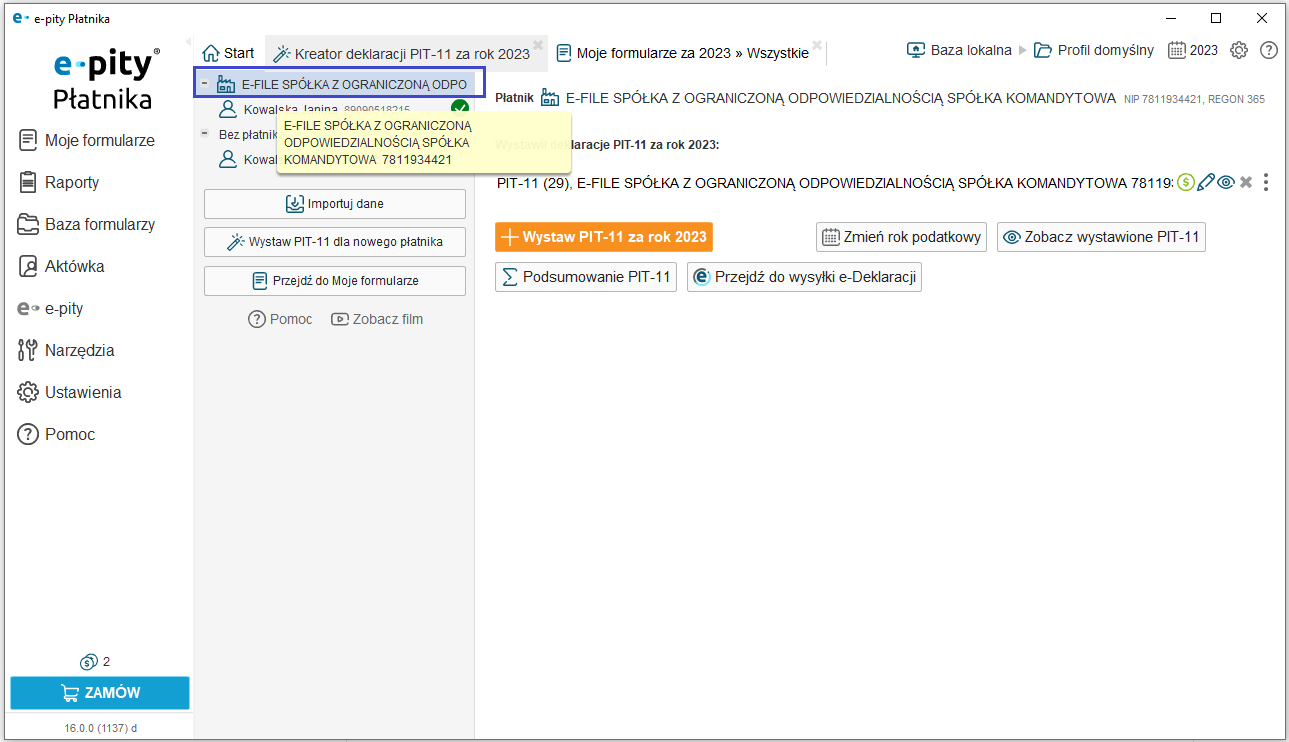Open settings via top-right gear icon

pos(1239,50)
